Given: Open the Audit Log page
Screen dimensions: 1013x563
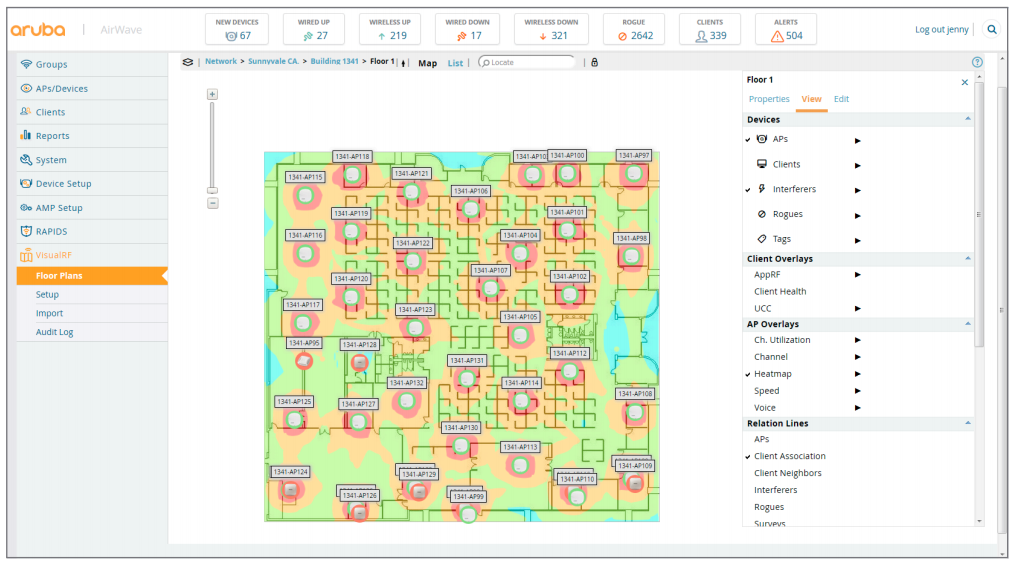Looking at the screenshot, I should [54, 332].
